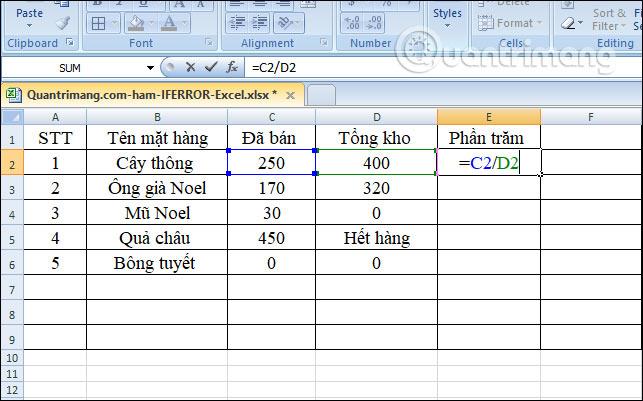Open the Borders button in Font group
643x401 pixels.
(x=98, y=24)
